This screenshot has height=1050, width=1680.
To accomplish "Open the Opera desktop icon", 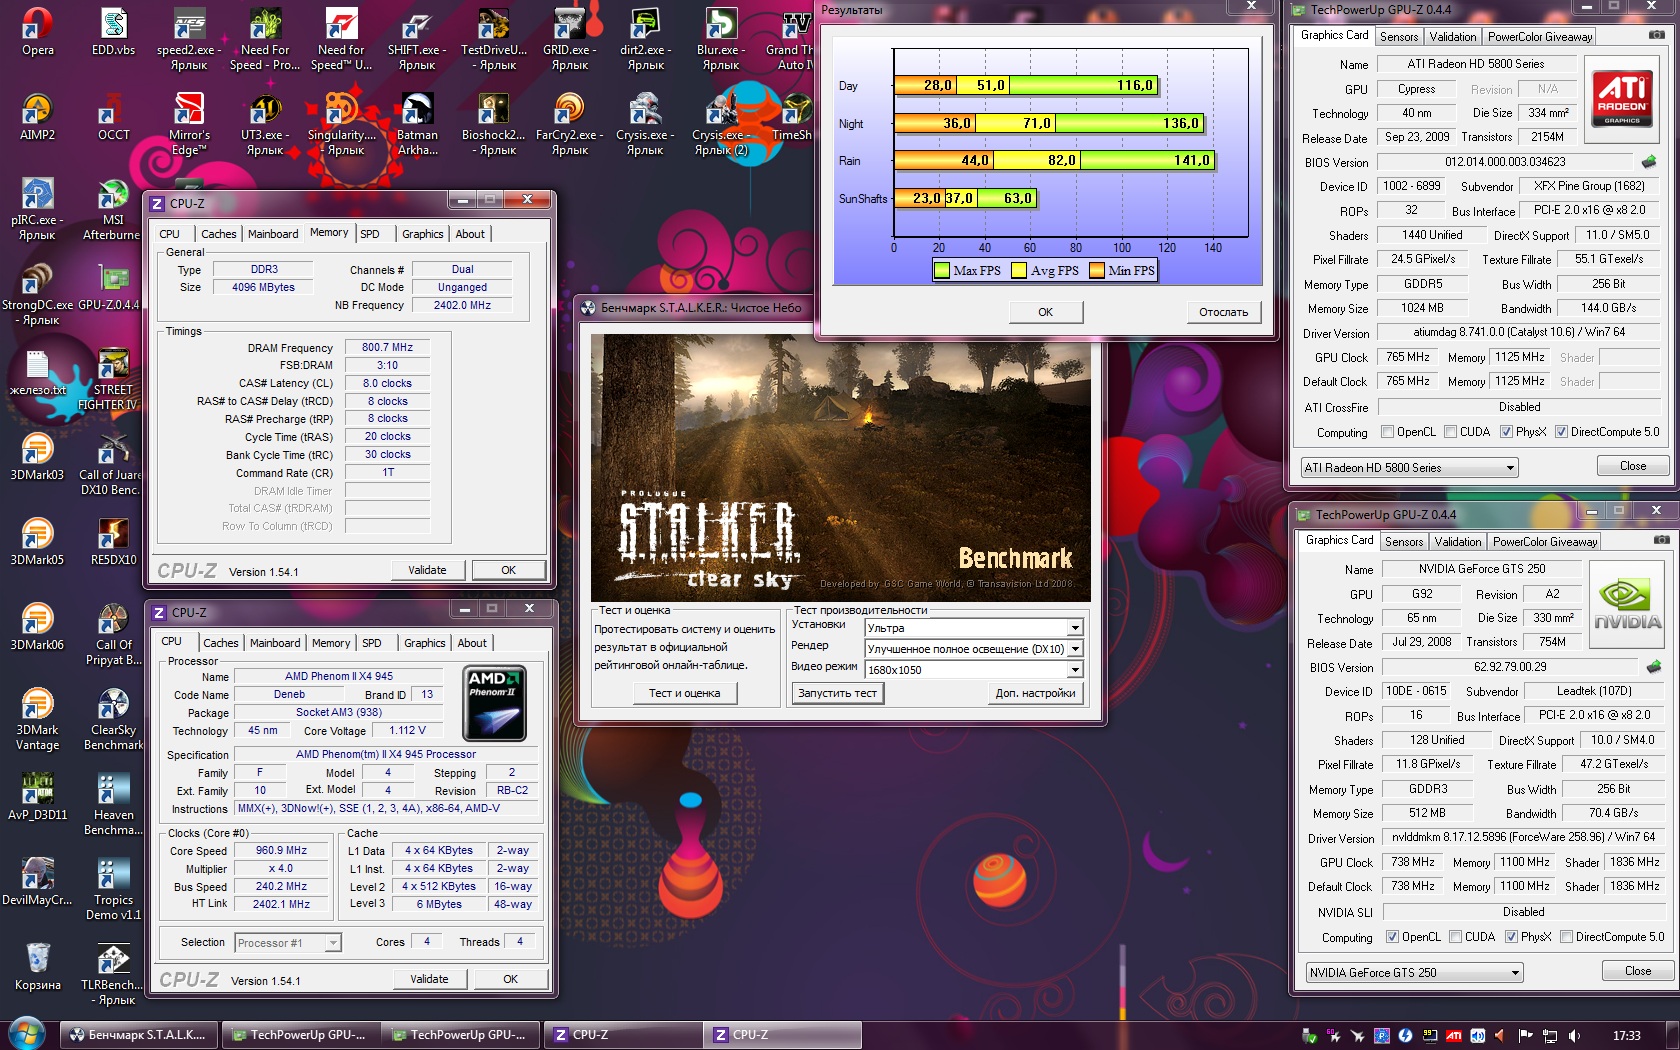I will point(38,31).
